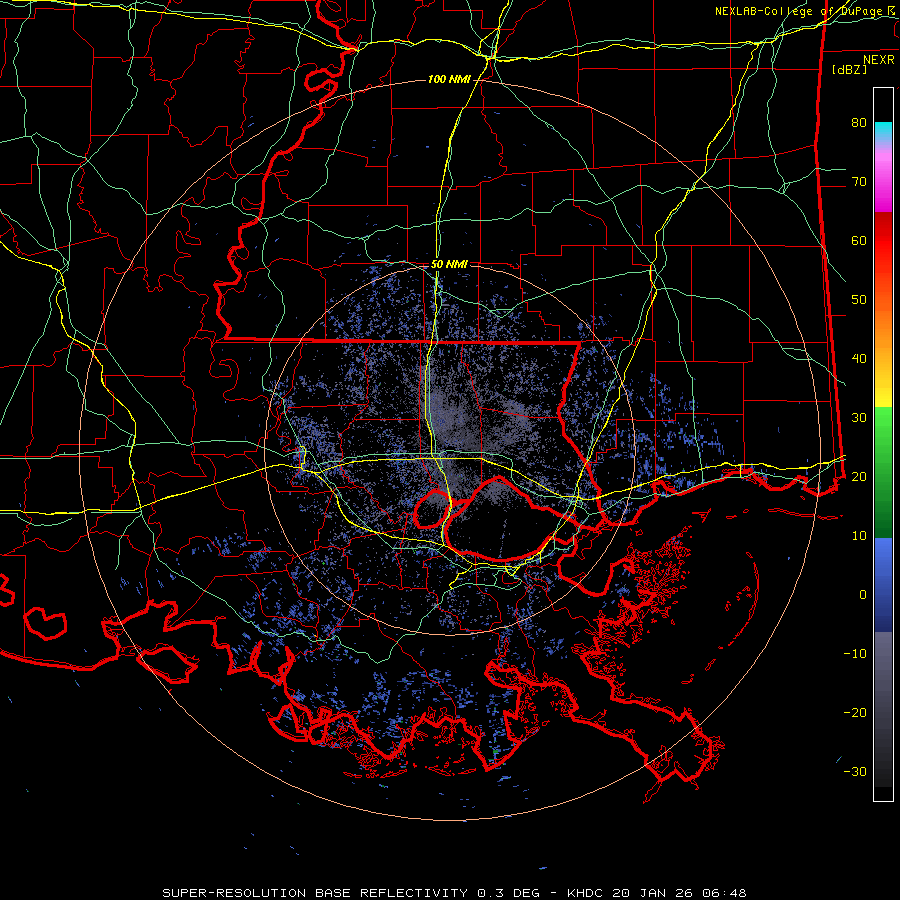
Task: Click the 100 NMI range ring label
Action: (449, 79)
